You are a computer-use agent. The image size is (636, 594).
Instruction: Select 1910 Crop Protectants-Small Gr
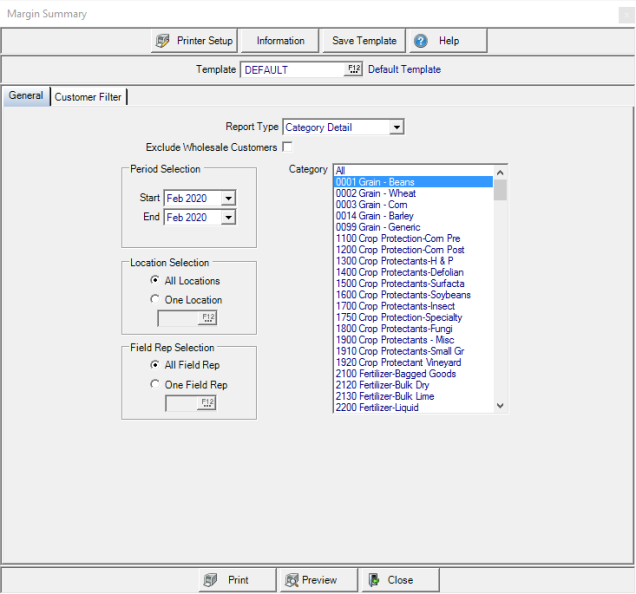coord(413,351)
